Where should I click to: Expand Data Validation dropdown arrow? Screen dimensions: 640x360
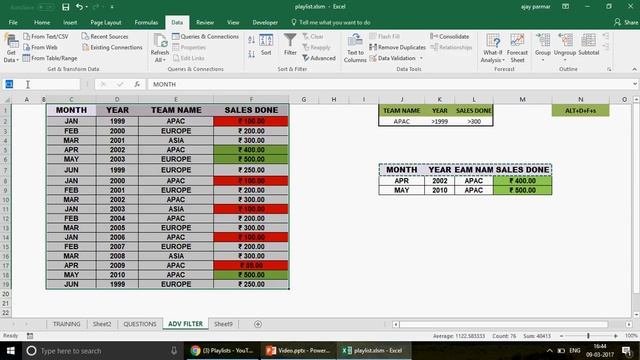[x=422, y=58]
